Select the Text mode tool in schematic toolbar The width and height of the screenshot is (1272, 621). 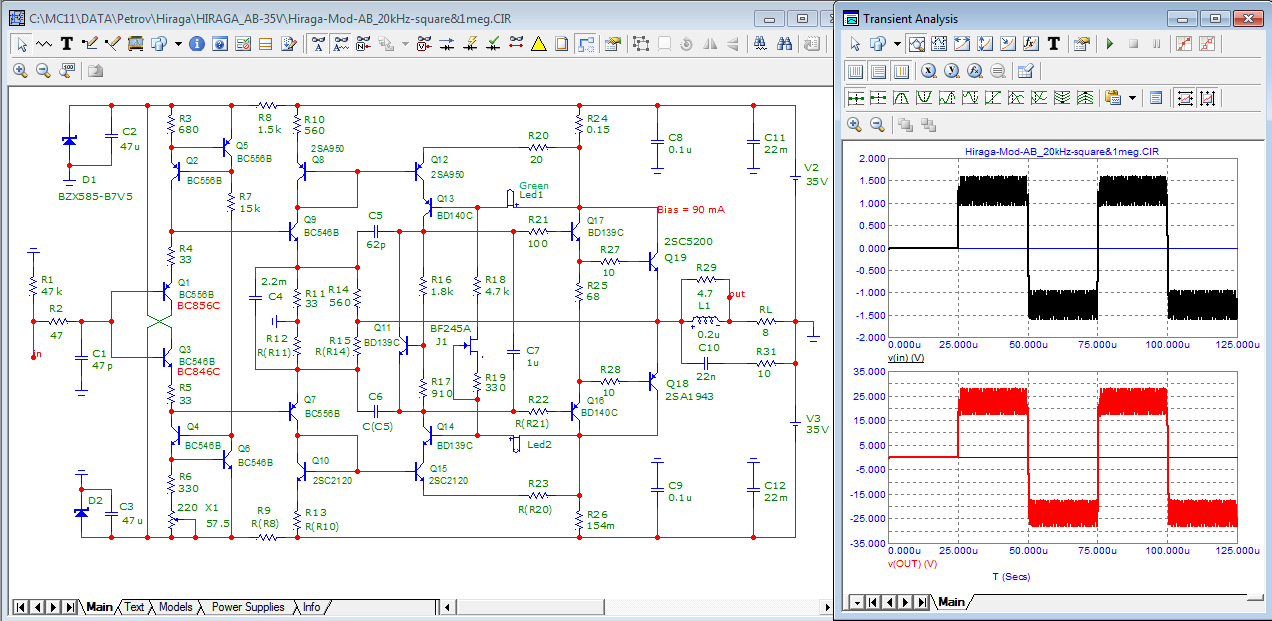[x=67, y=44]
